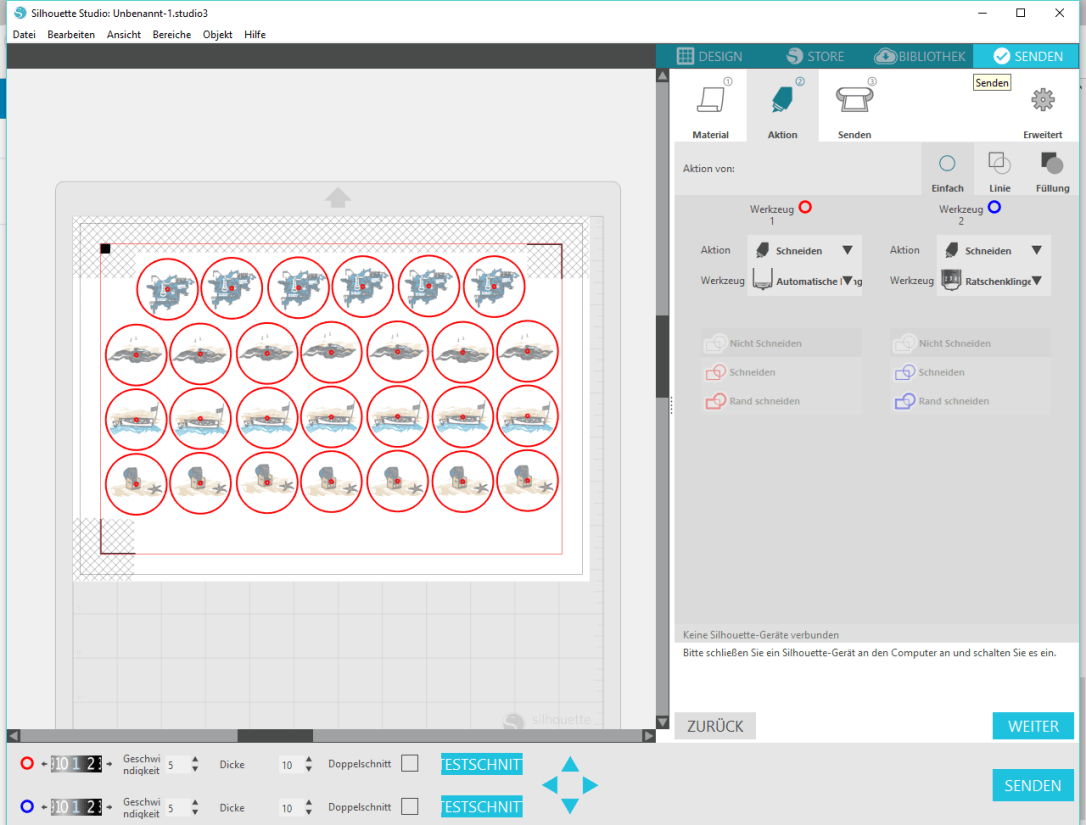
Task: Enable Doppelschnitt for blue tool
Action: click(410, 806)
